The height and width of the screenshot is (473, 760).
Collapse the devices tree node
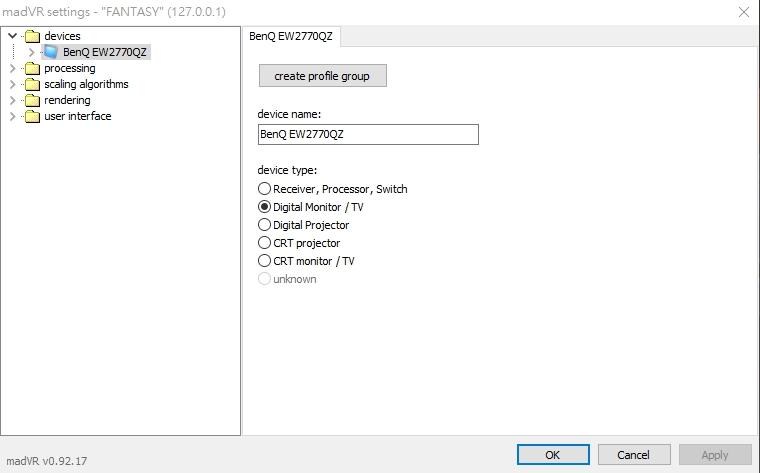click(x=12, y=36)
